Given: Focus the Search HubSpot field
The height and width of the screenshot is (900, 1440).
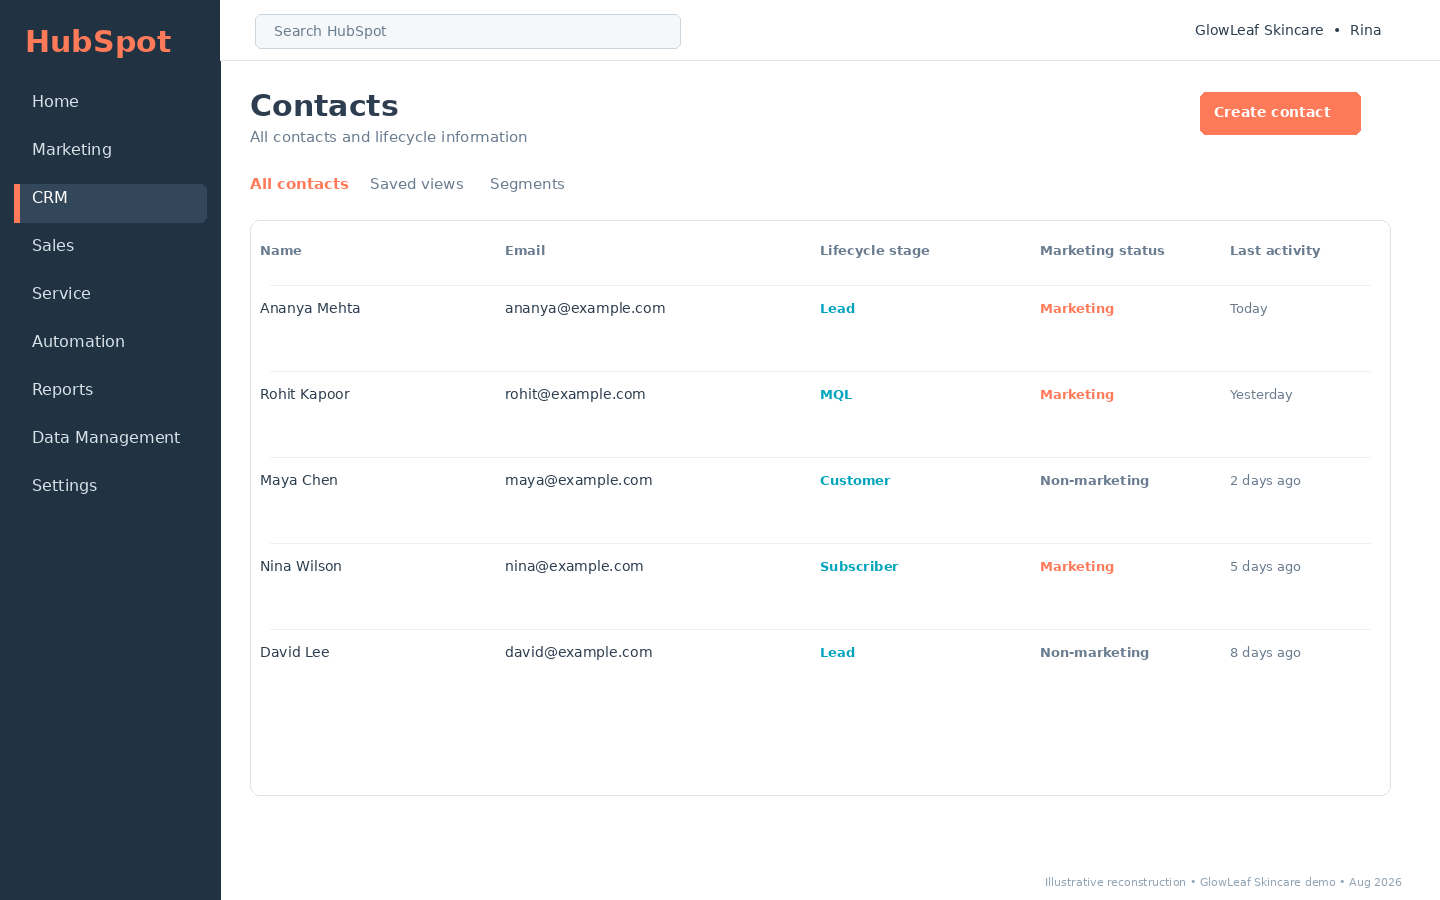Looking at the screenshot, I should tap(468, 31).
